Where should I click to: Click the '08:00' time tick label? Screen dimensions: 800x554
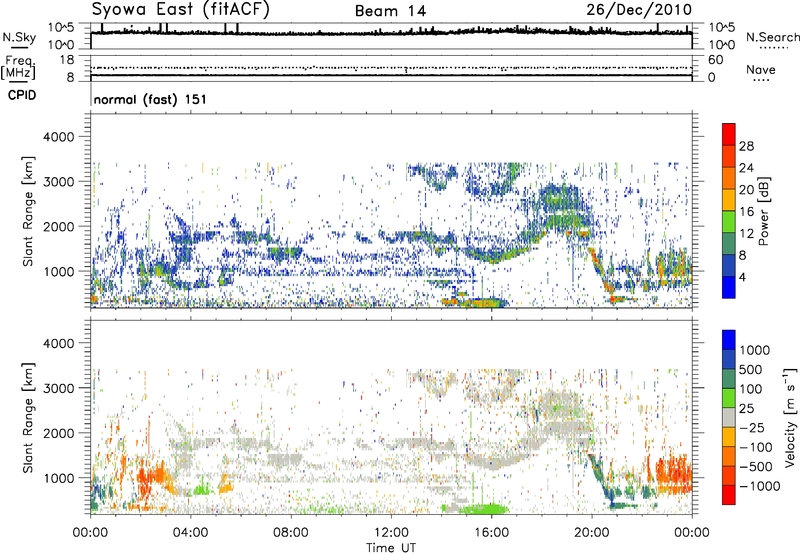(290, 533)
